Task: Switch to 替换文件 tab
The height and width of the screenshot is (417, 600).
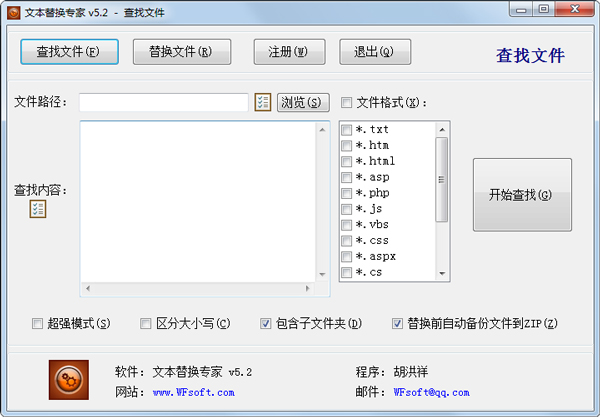Action: tap(181, 51)
